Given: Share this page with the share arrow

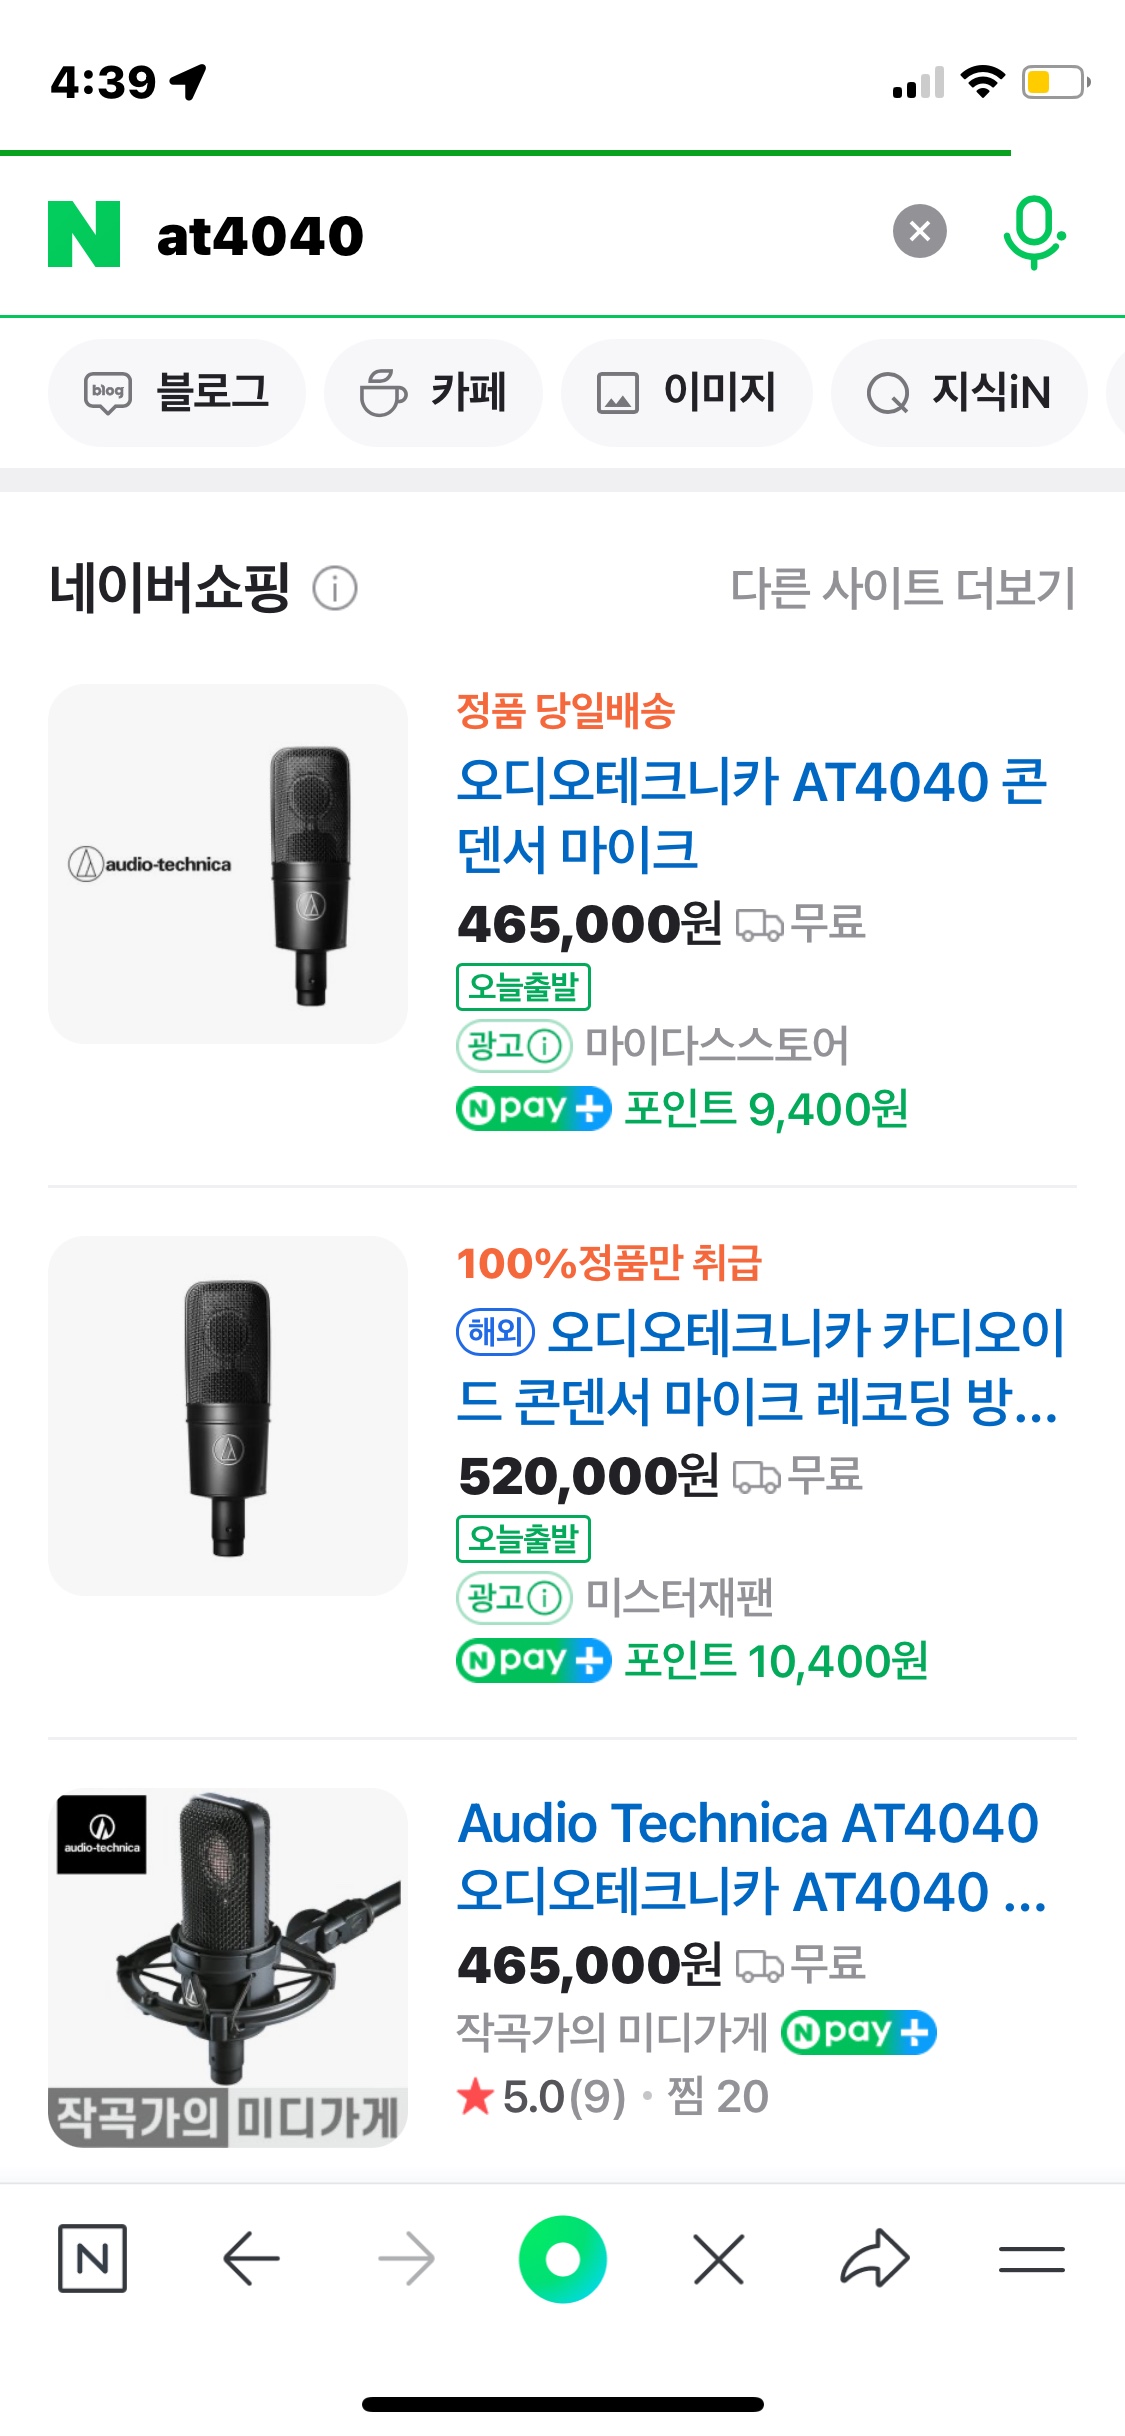Looking at the screenshot, I should (x=874, y=2258).
